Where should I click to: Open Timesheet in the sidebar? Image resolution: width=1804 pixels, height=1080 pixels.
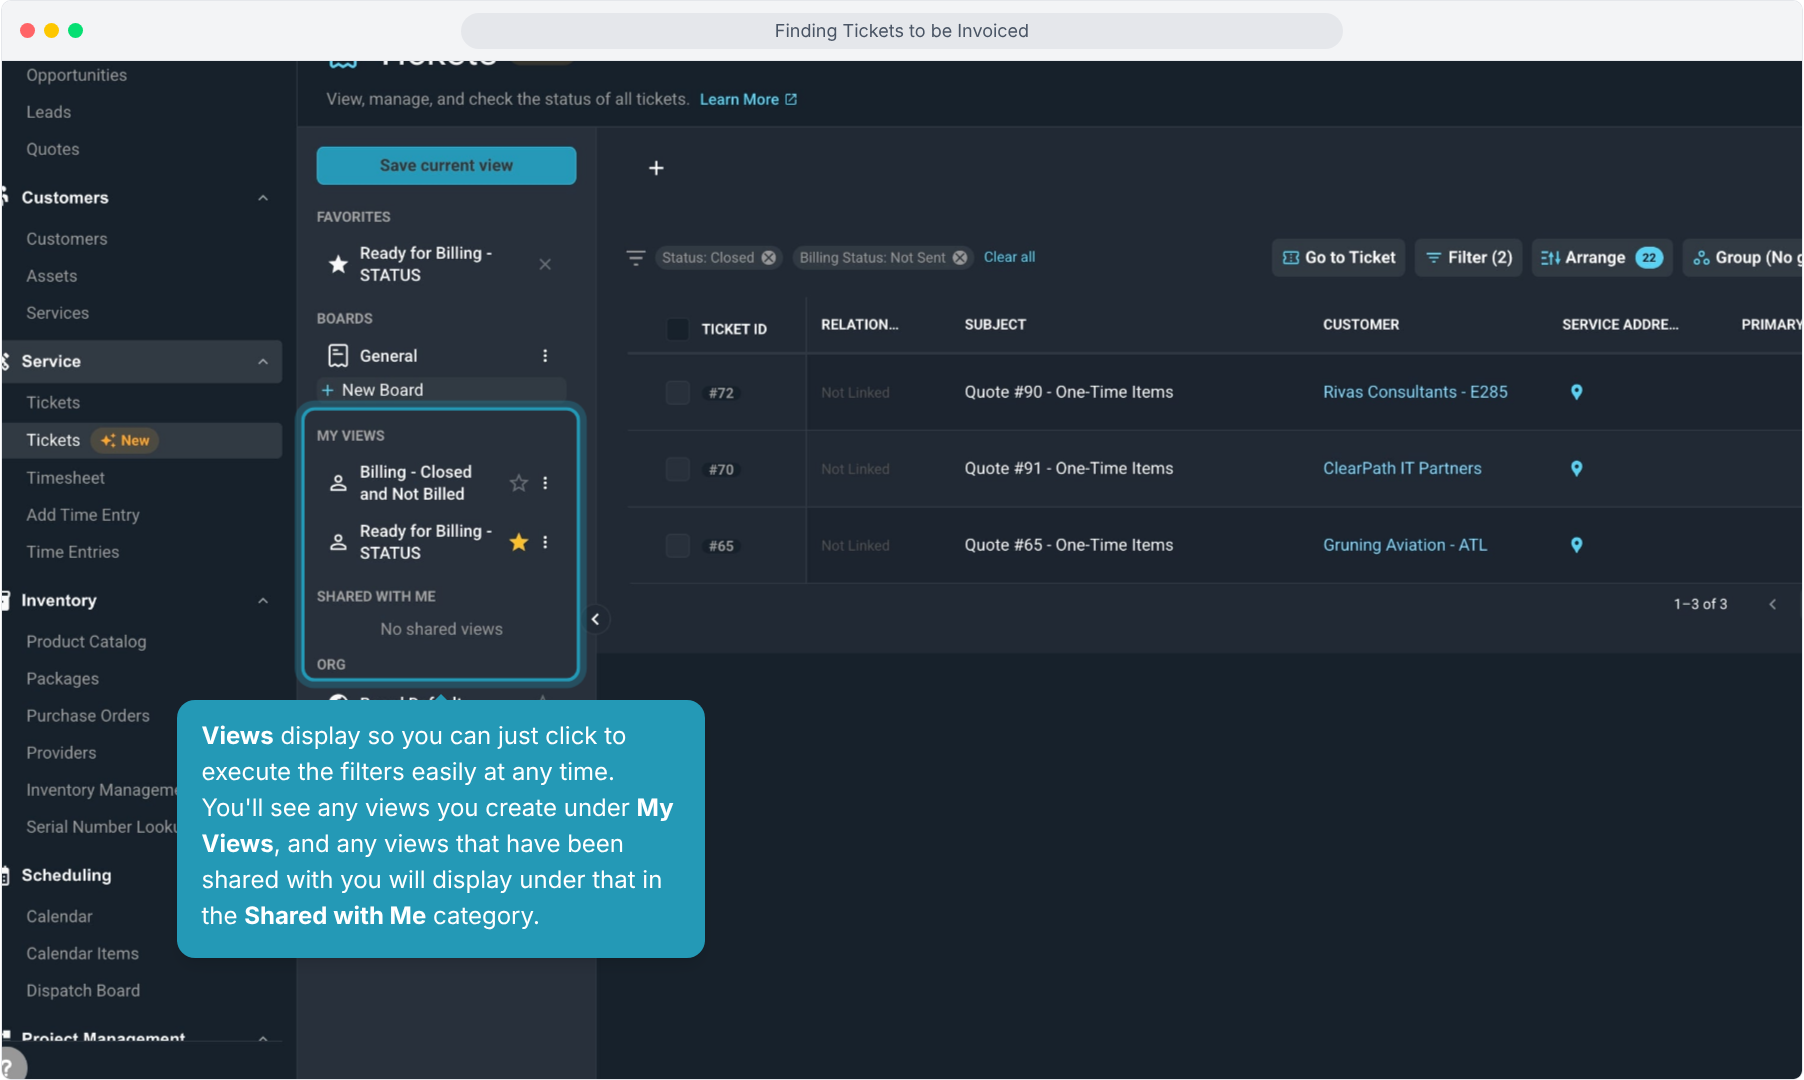[65, 478]
